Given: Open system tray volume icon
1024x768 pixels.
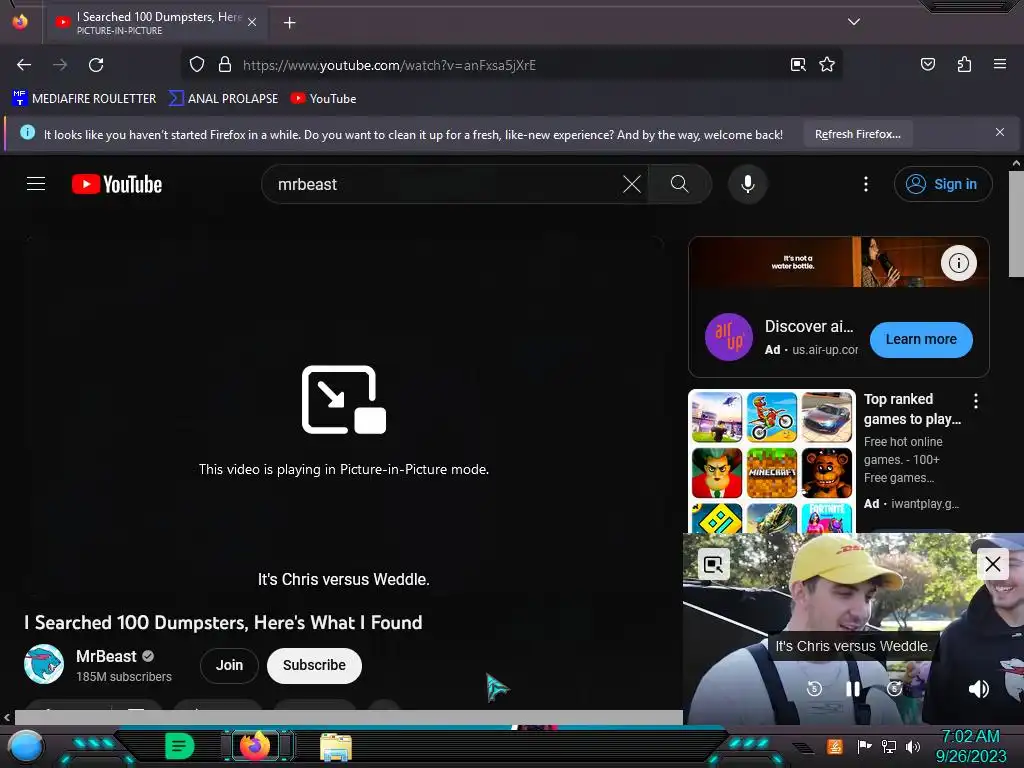Looking at the screenshot, I should [913, 746].
